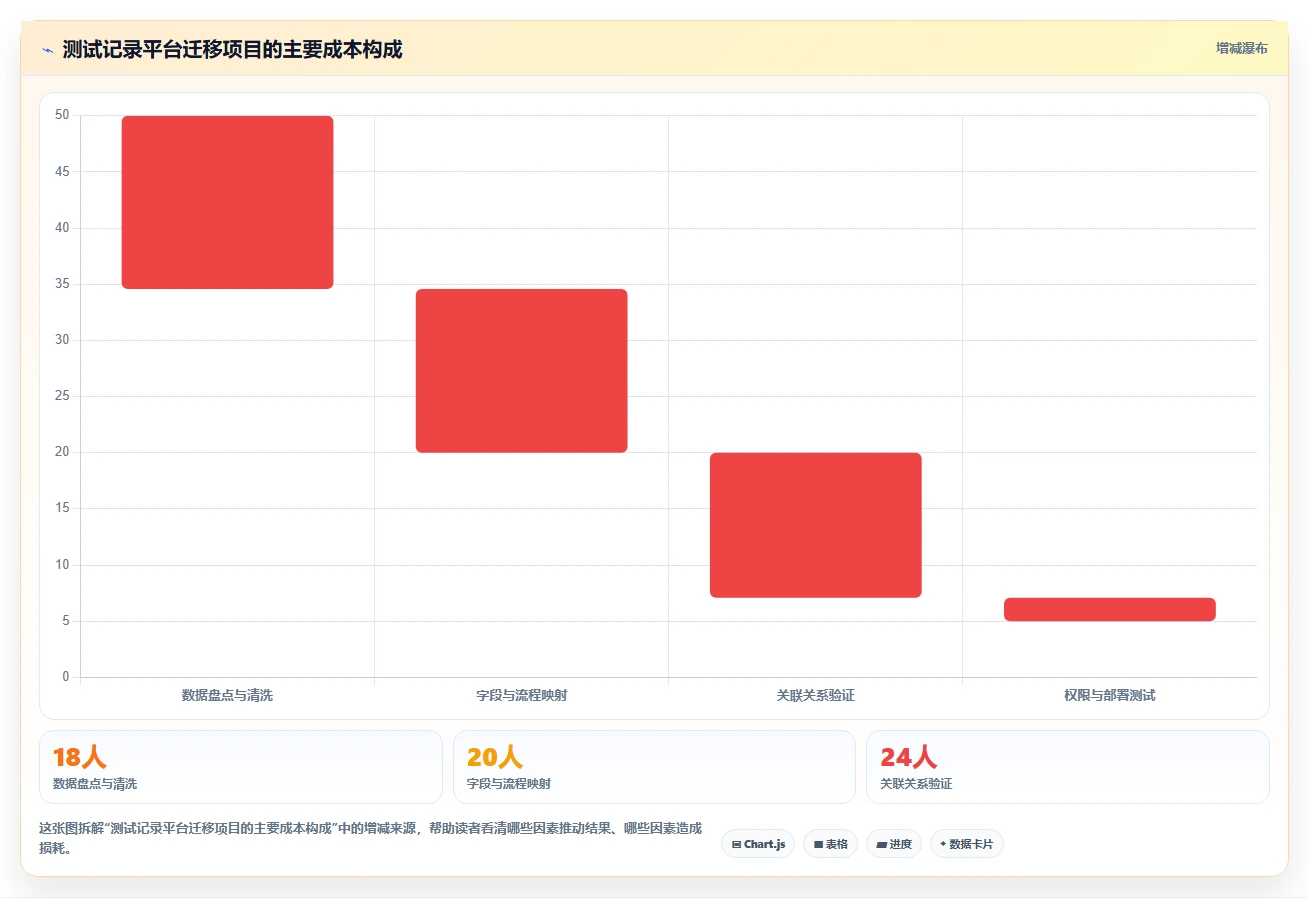The image size is (1309, 898).
Task: Click the 关联关系验证 caption under 24人
Action: point(916,784)
